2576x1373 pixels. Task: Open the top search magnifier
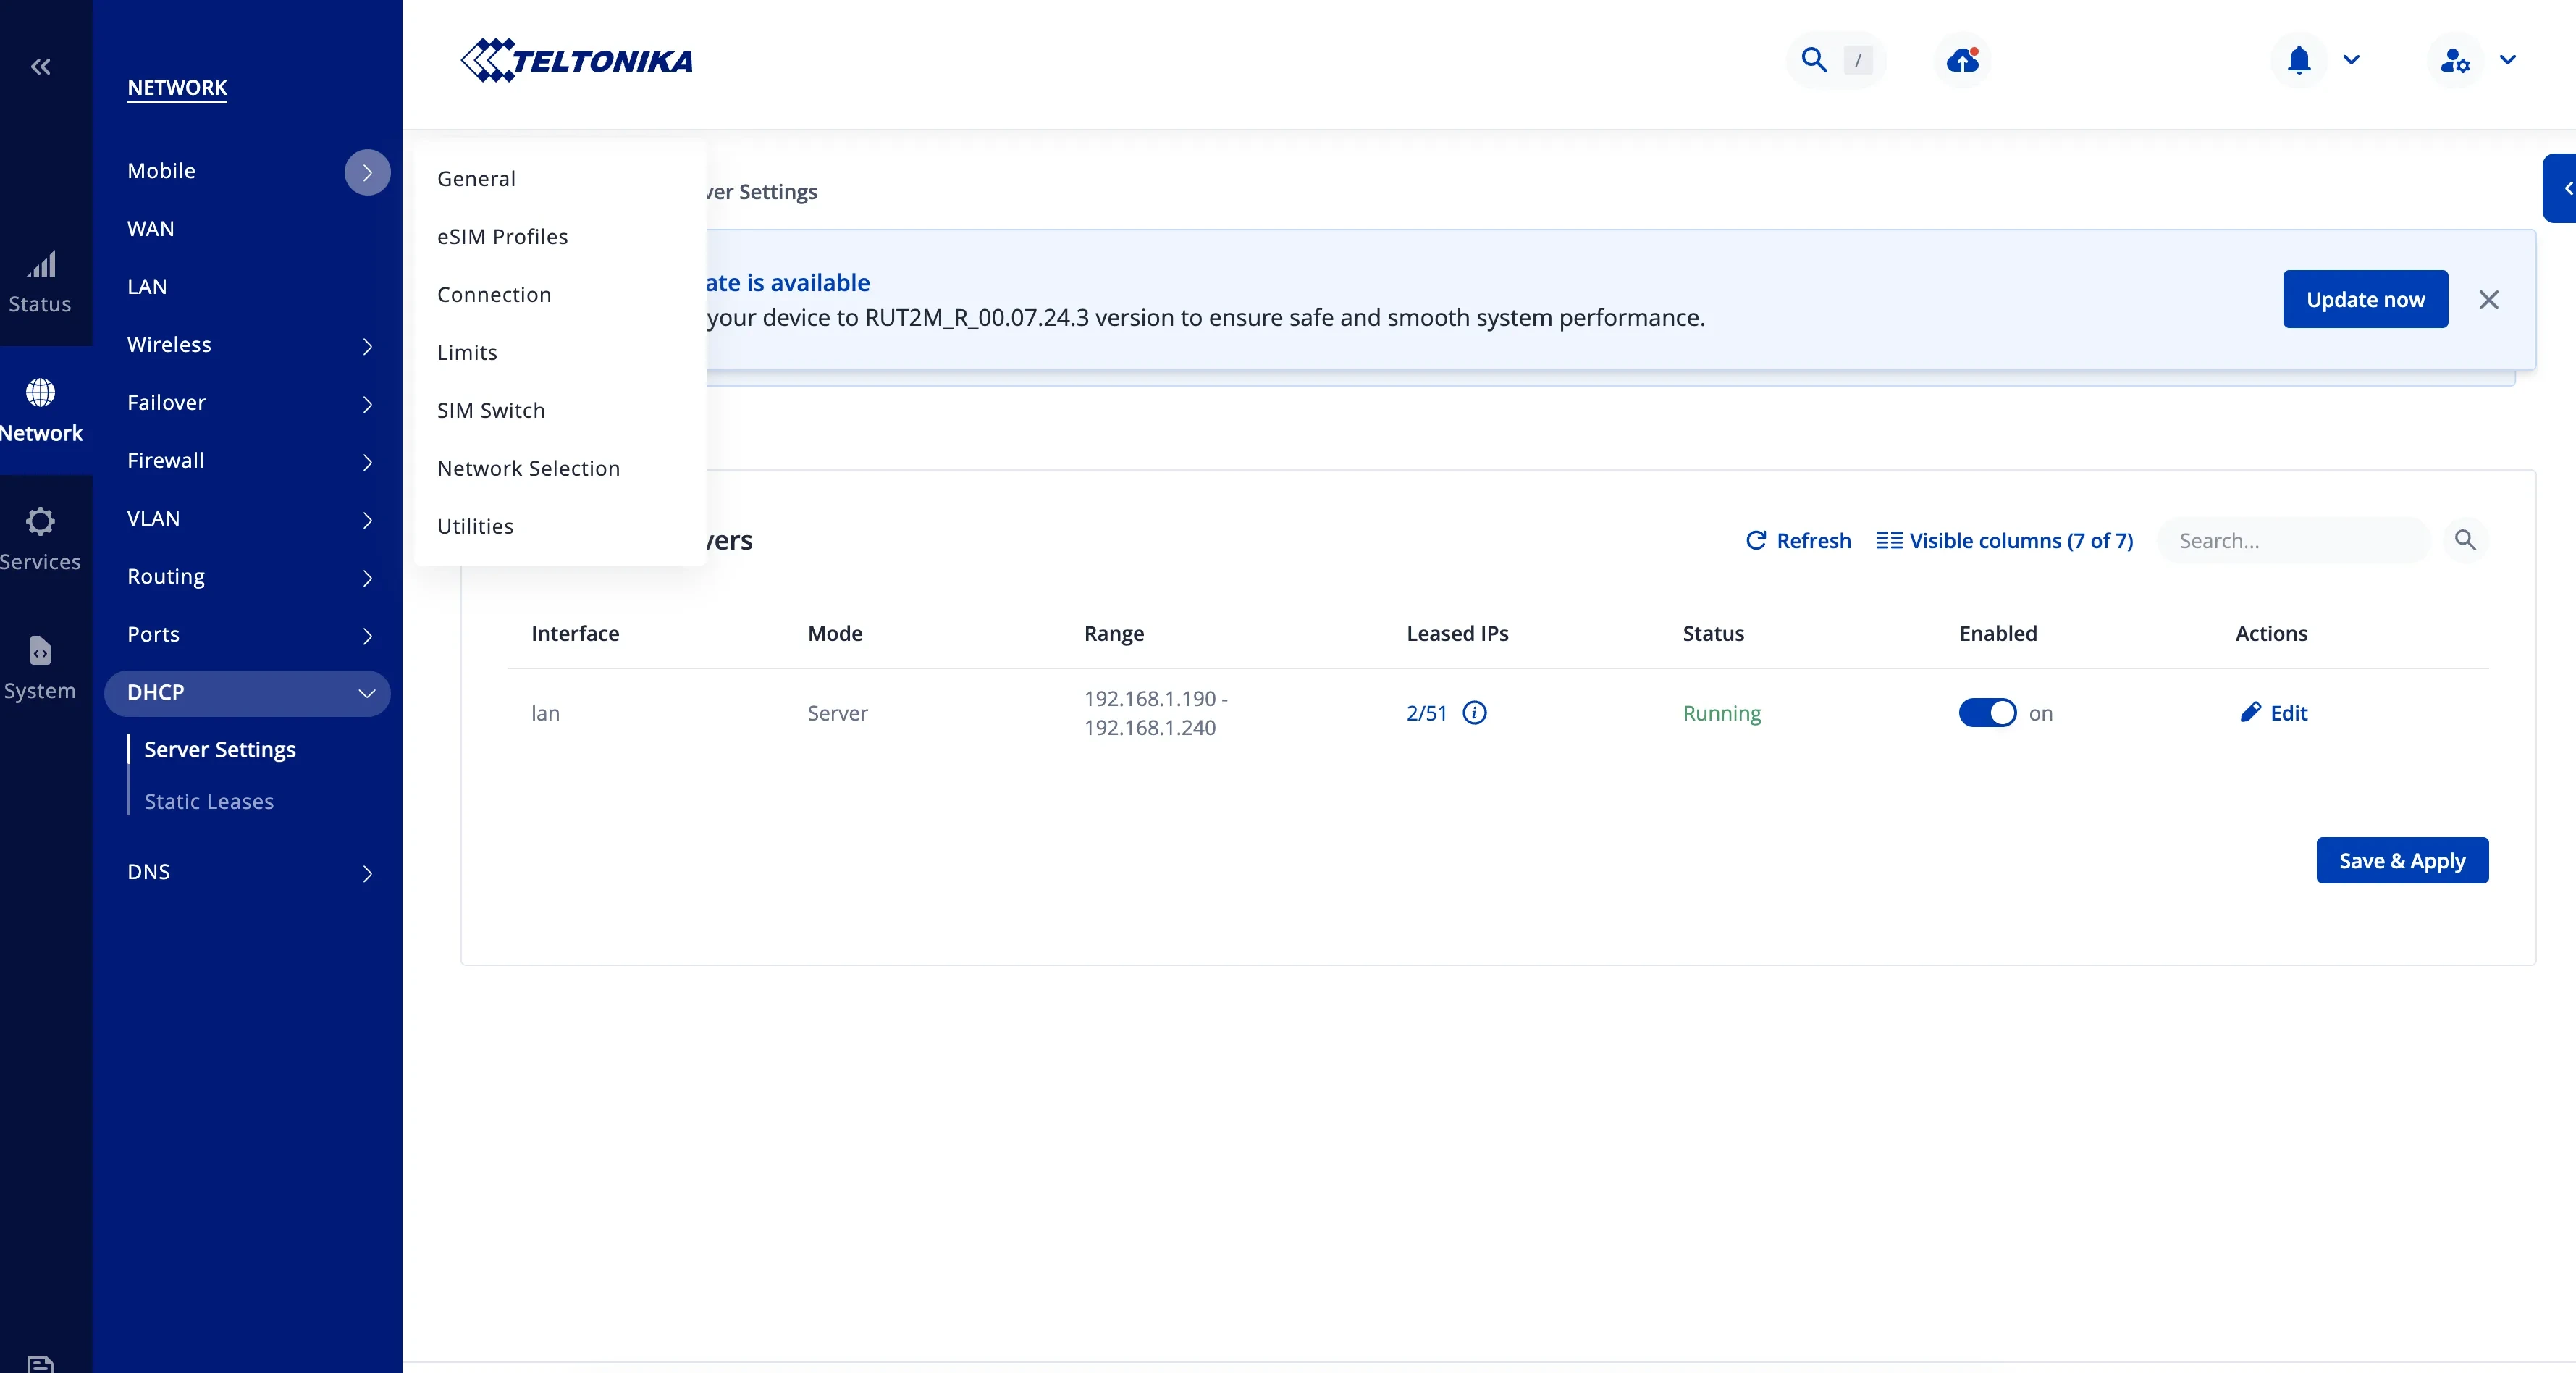tap(1814, 60)
